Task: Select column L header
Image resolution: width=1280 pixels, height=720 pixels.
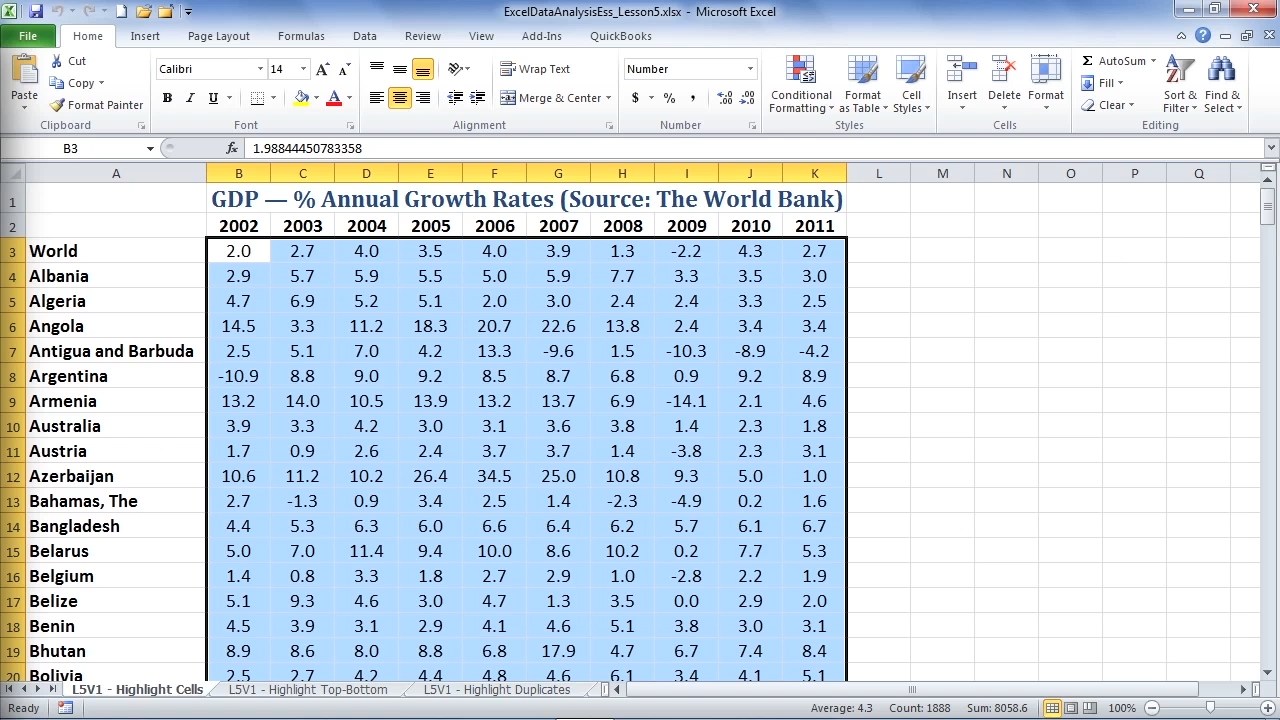Action: (x=879, y=174)
